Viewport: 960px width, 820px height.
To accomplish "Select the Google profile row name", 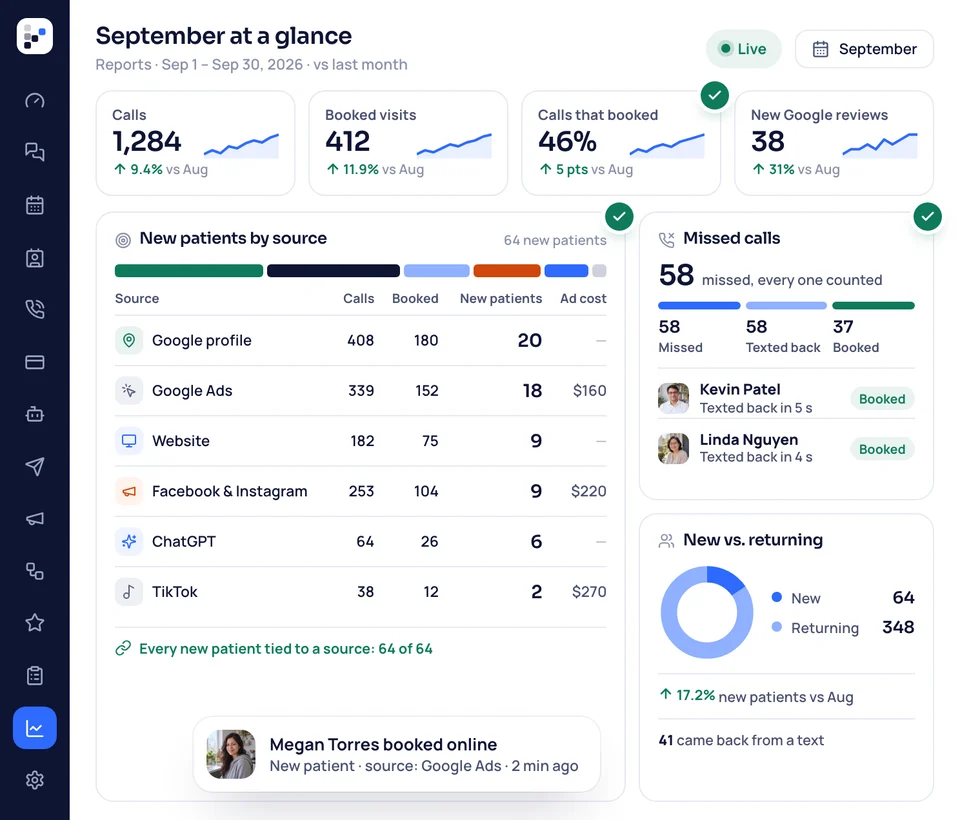I will 201,340.
